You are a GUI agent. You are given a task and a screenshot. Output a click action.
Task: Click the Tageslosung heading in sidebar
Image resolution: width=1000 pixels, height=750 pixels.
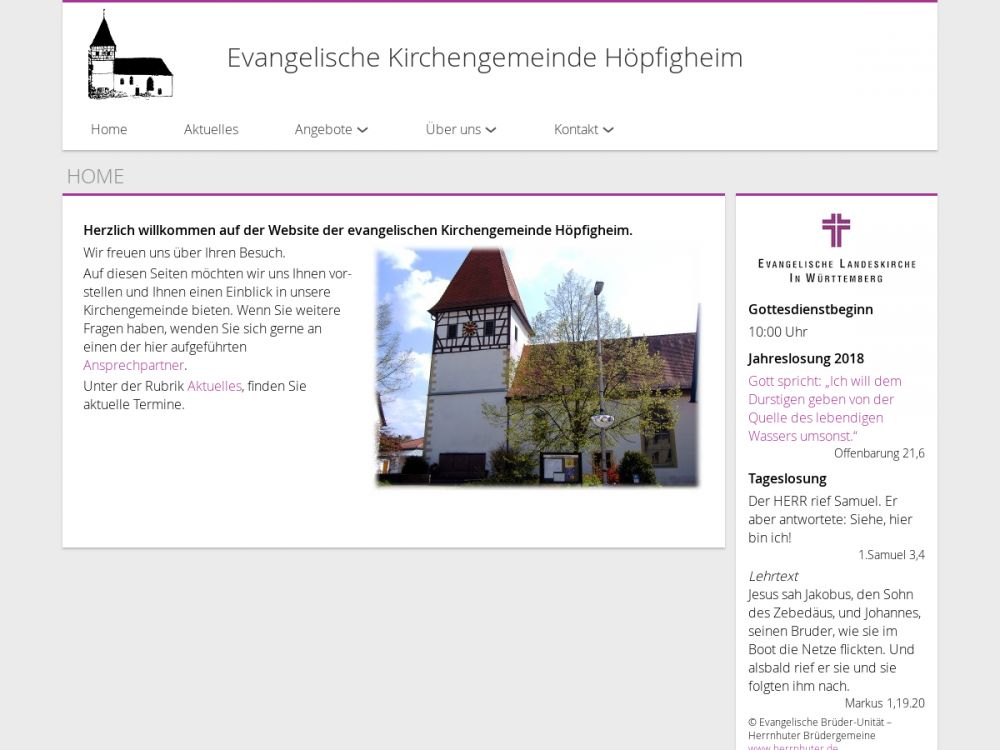click(x=787, y=478)
